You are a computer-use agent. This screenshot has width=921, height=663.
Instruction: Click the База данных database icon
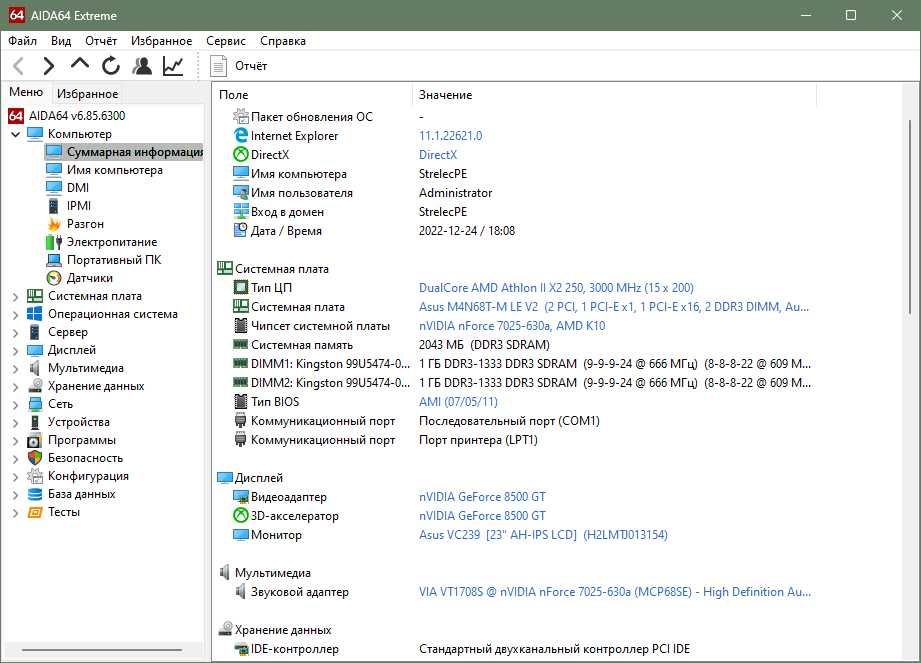[35, 494]
